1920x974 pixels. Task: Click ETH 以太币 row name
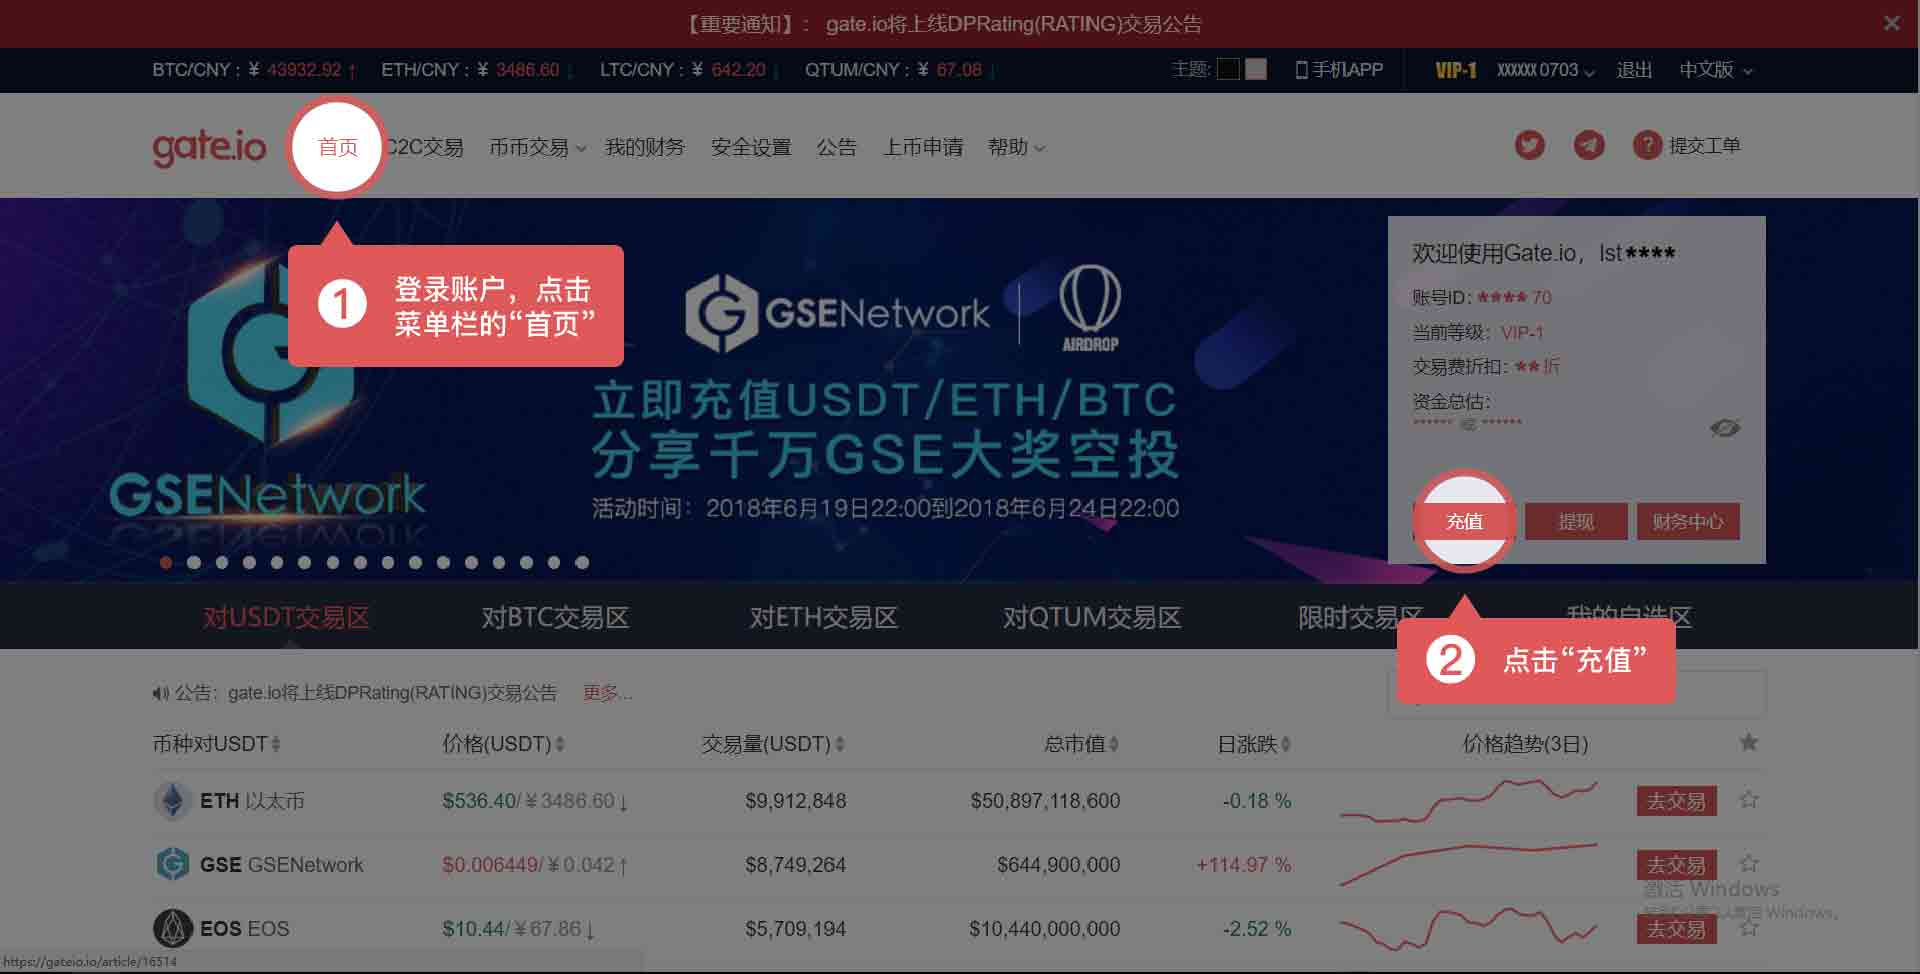(252, 801)
